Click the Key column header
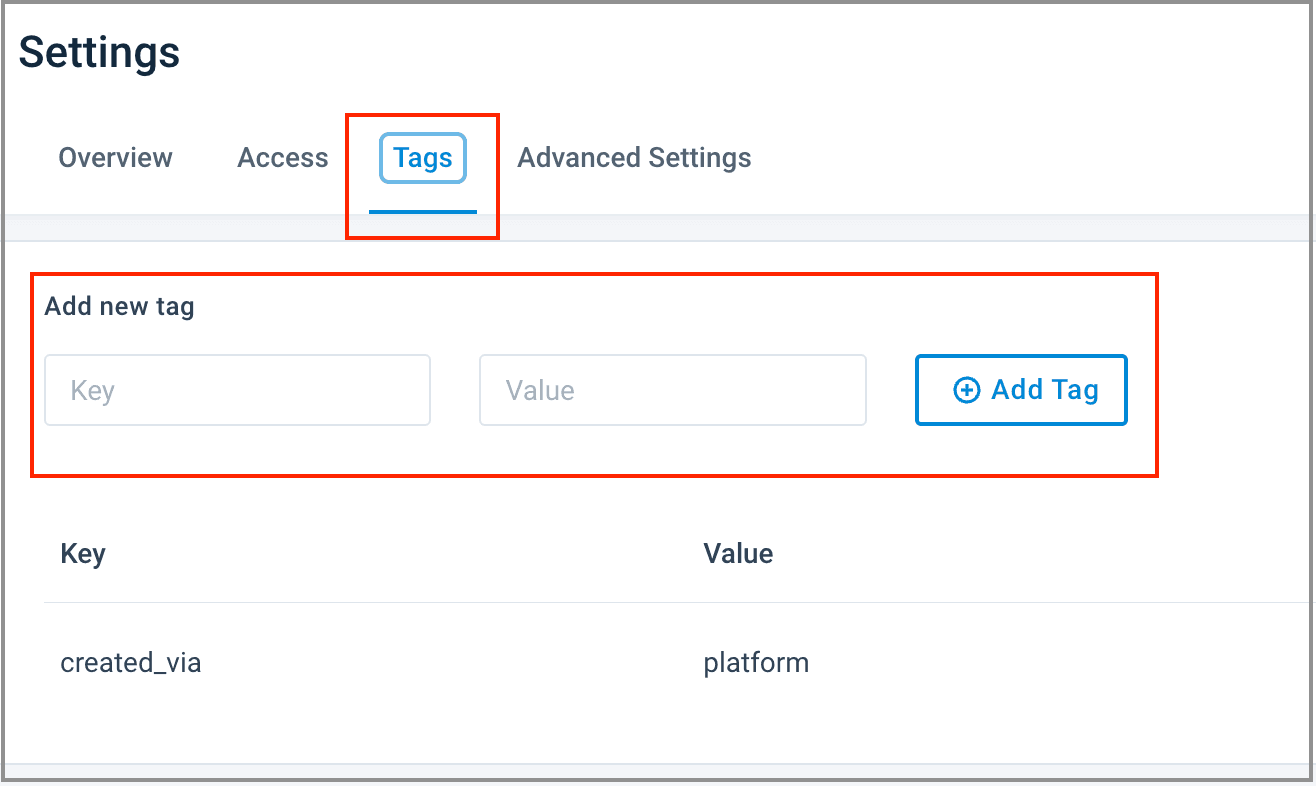This screenshot has height=786, width=1316. point(83,553)
